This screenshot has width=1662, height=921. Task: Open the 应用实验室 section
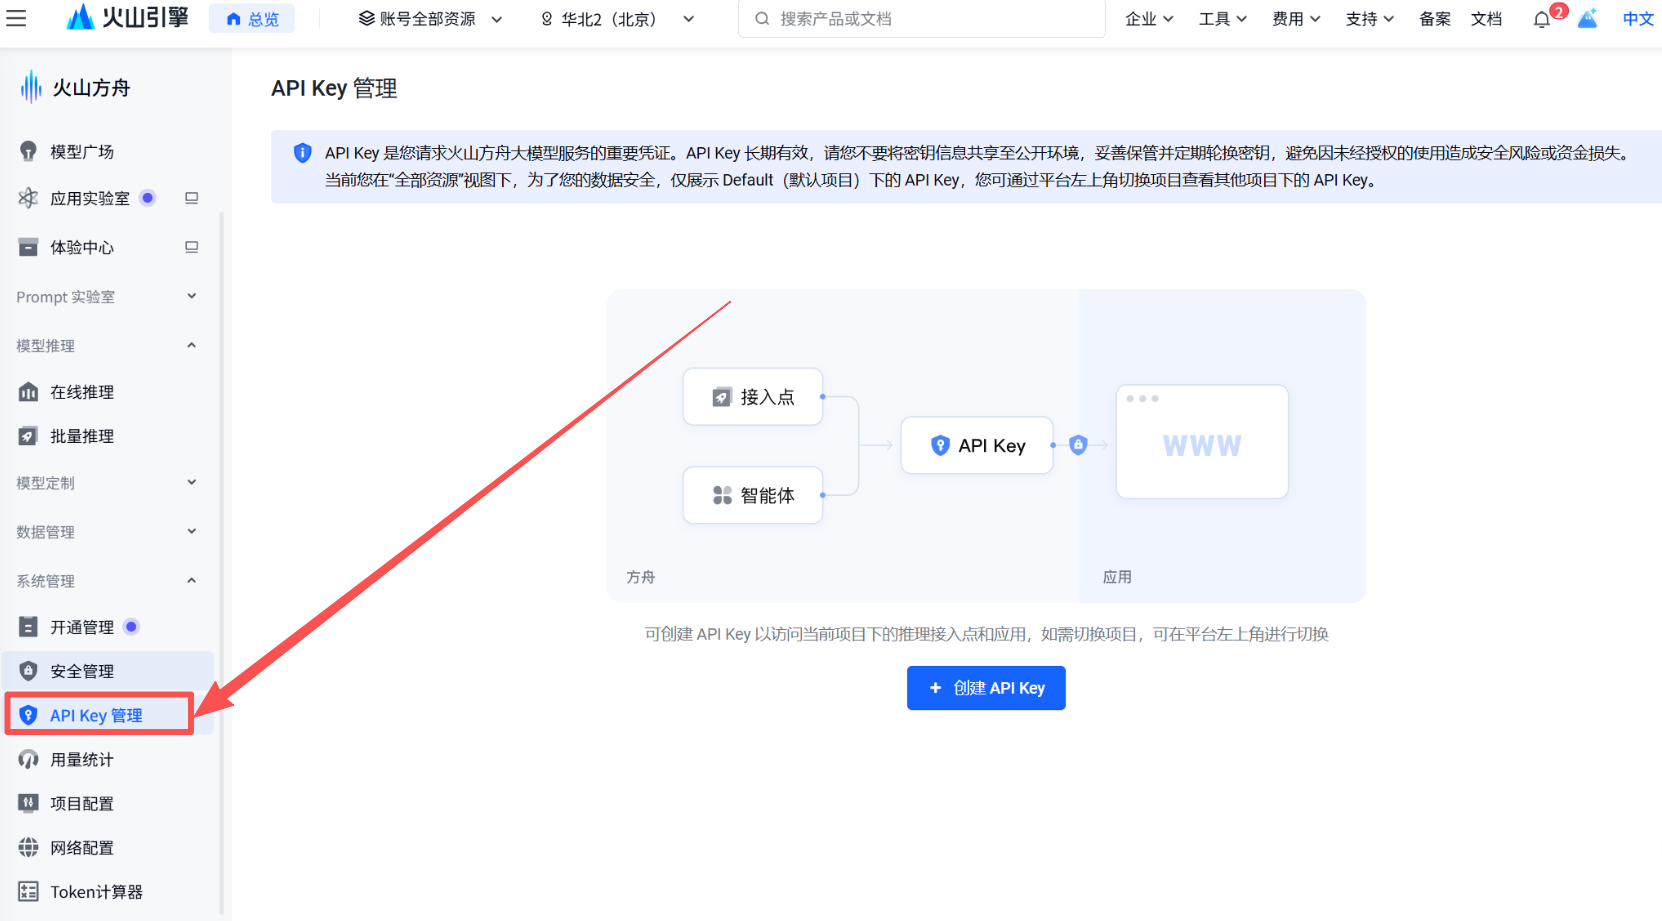tap(89, 197)
